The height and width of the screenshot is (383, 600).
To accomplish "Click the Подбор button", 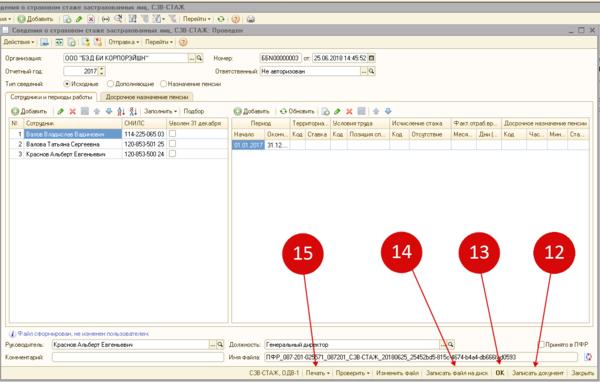I will click(194, 111).
